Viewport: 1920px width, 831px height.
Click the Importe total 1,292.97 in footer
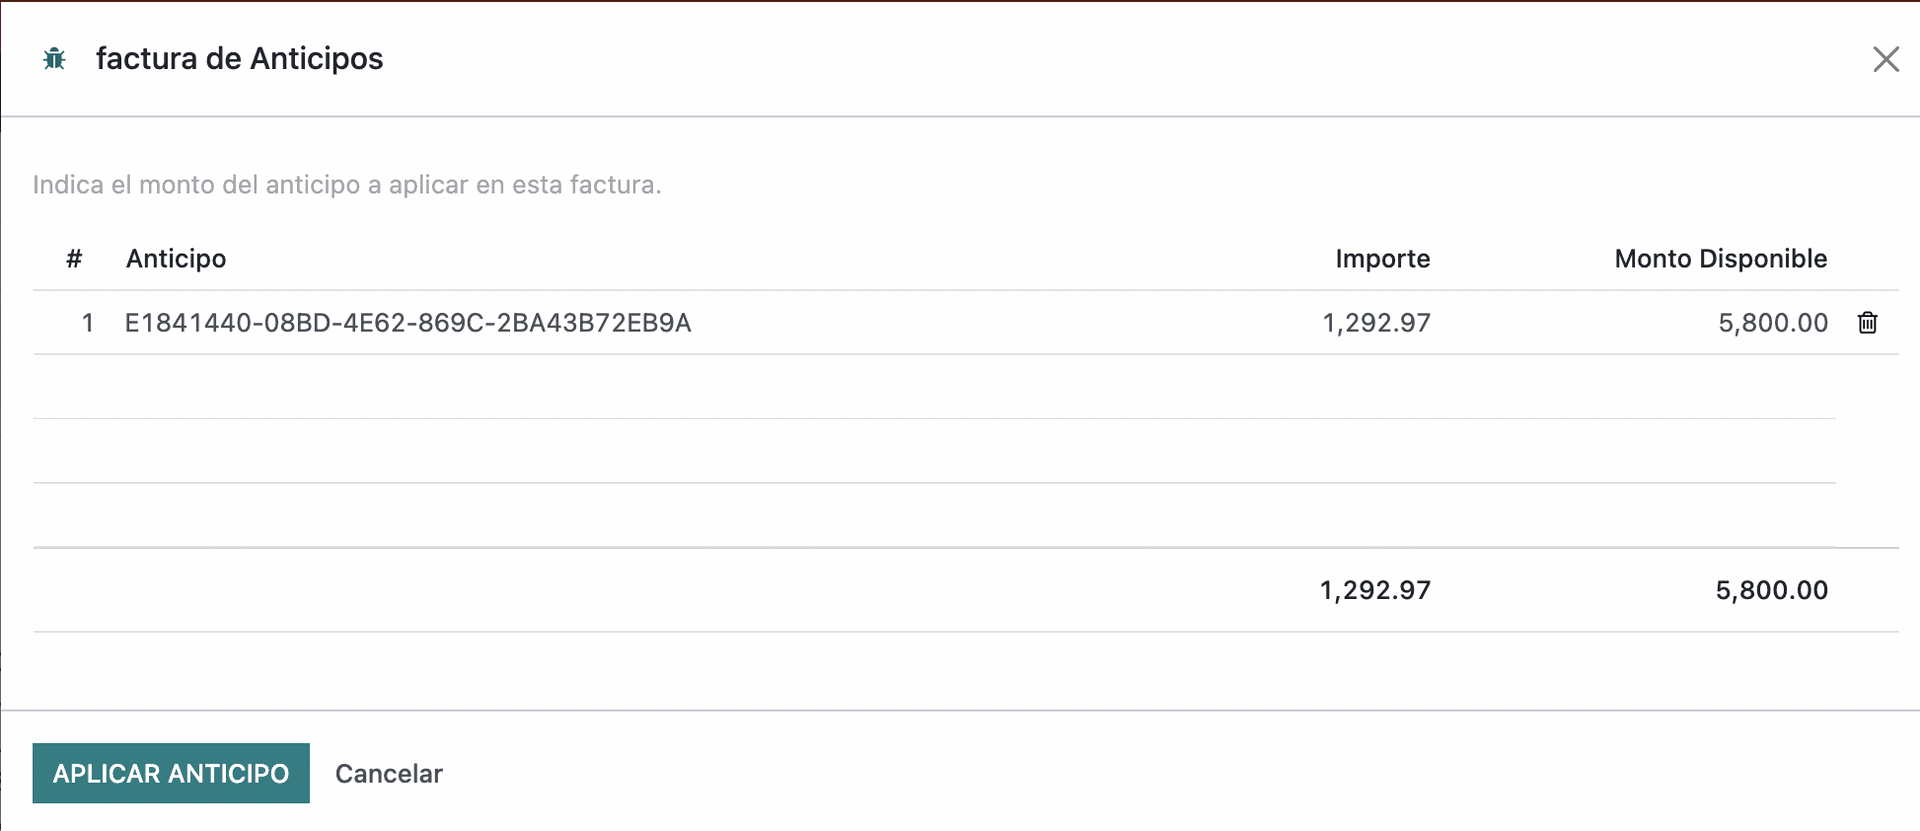tap(1375, 590)
